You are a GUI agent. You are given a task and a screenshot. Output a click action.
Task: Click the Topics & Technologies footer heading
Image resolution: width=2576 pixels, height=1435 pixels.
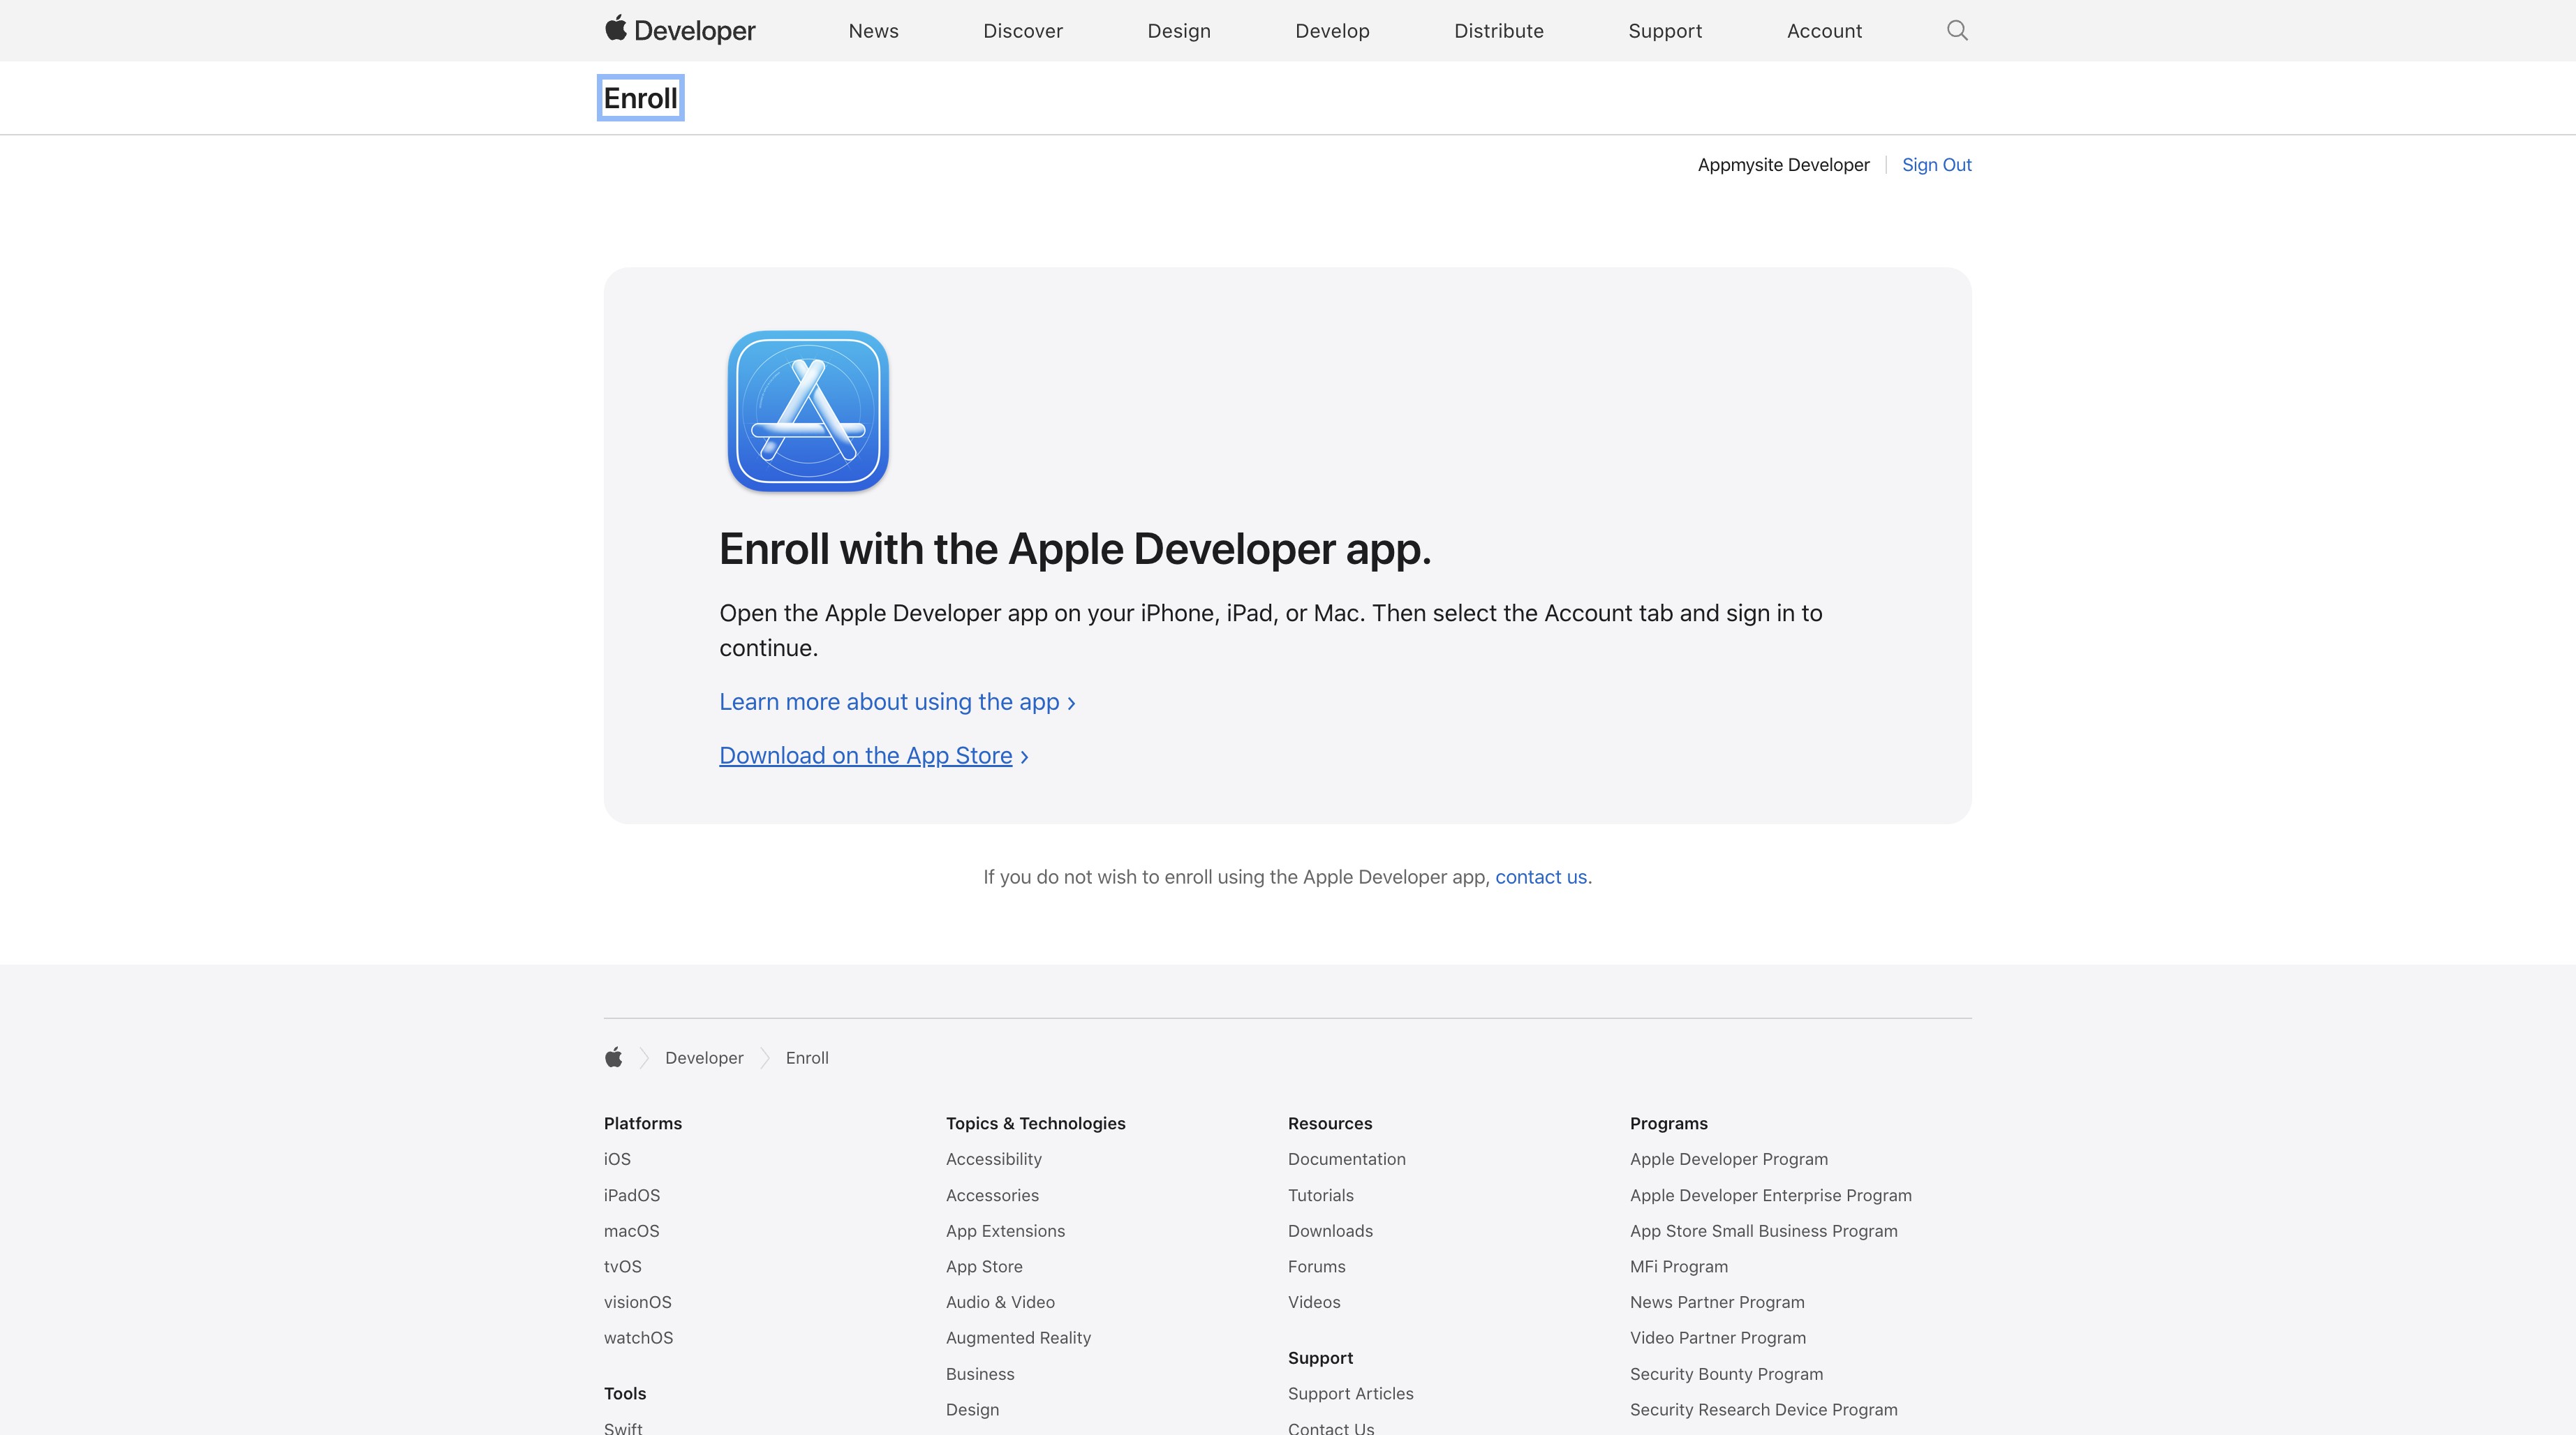point(1035,1123)
